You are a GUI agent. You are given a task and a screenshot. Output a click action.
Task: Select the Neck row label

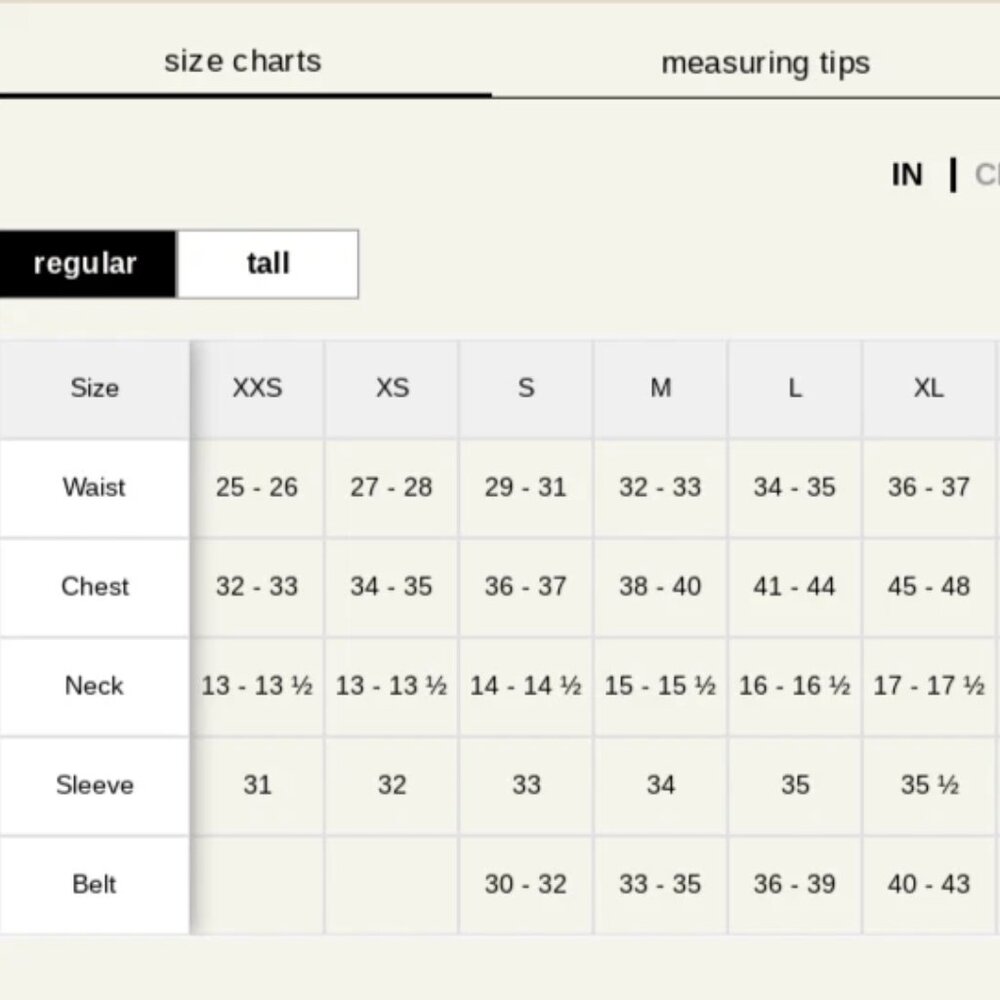94,686
